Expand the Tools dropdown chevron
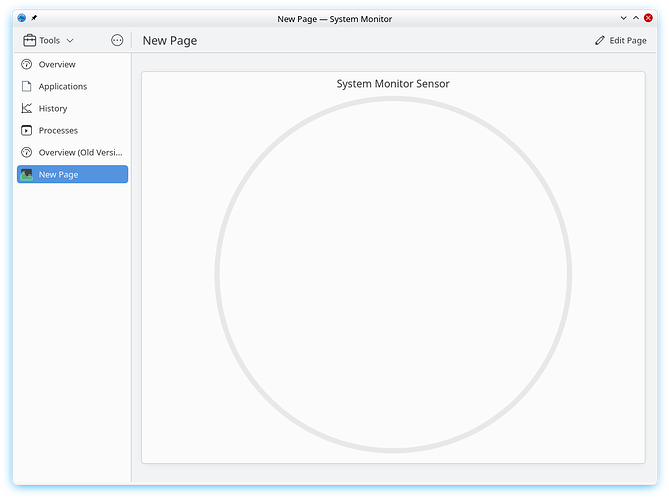 coord(70,41)
